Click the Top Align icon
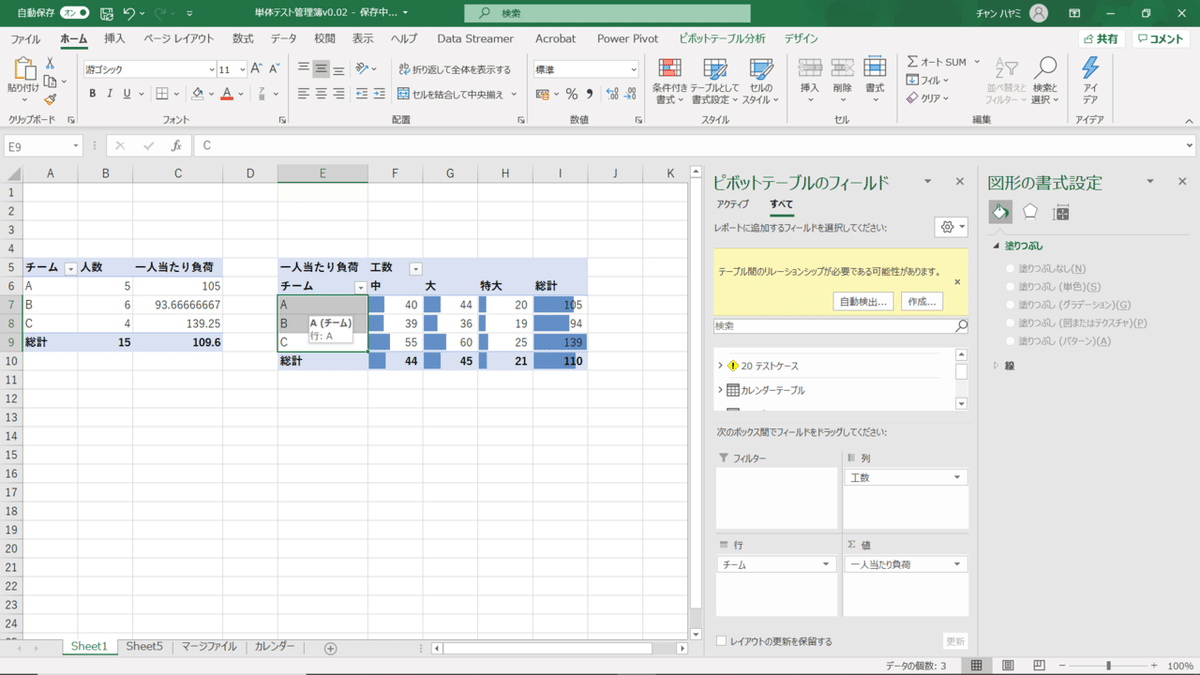The width and height of the screenshot is (1200, 675). pyautogui.click(x=303, y=69)
